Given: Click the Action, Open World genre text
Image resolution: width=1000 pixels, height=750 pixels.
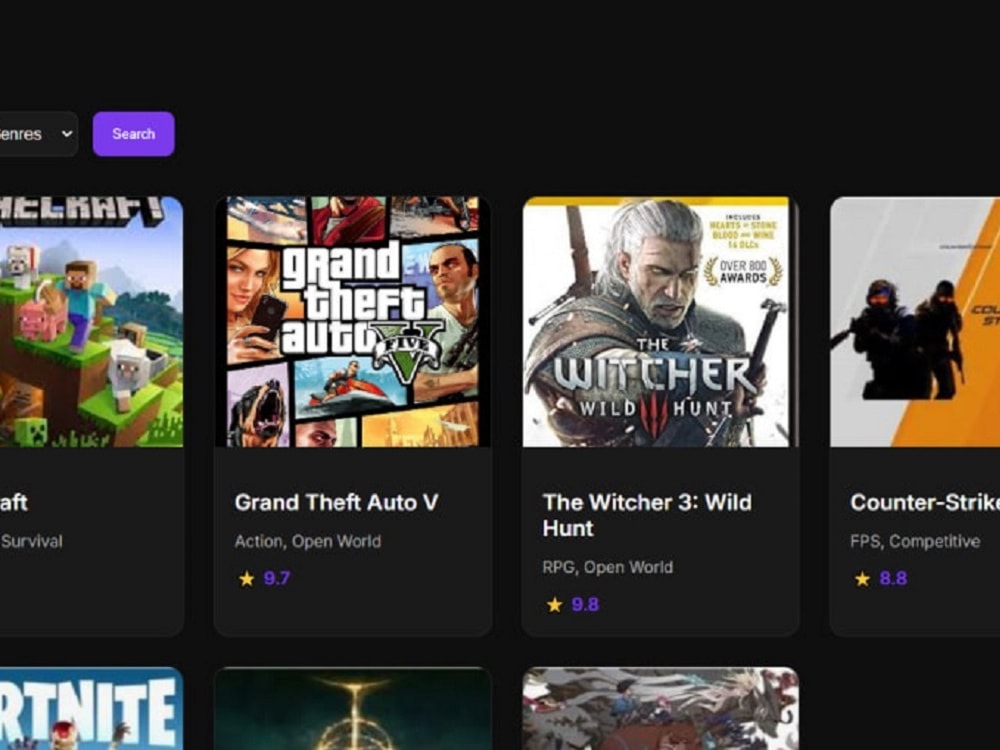Looking at the screenshot, I should click(307, 541).
